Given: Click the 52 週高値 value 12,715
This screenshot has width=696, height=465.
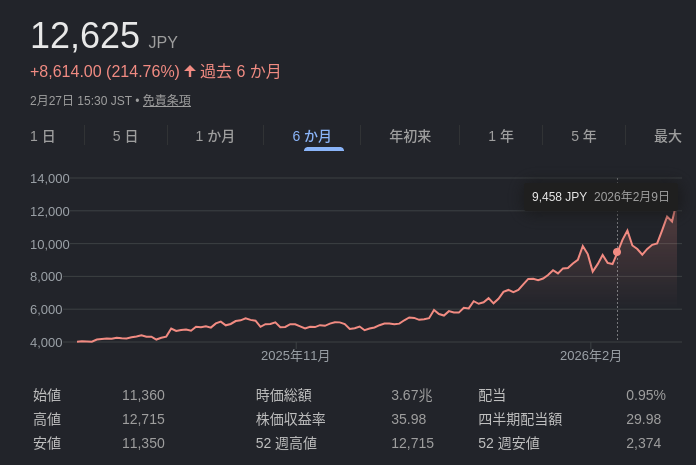Looking at the screenshot, I should pos(412,443).
